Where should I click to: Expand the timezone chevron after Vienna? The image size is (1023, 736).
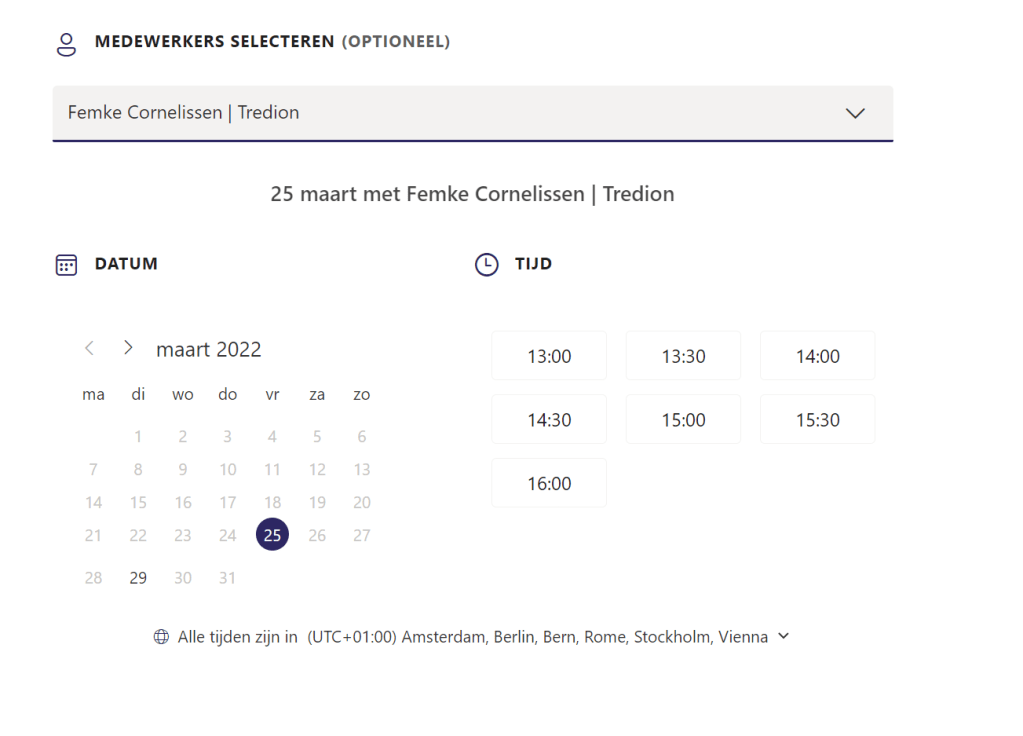coord(783,636)
